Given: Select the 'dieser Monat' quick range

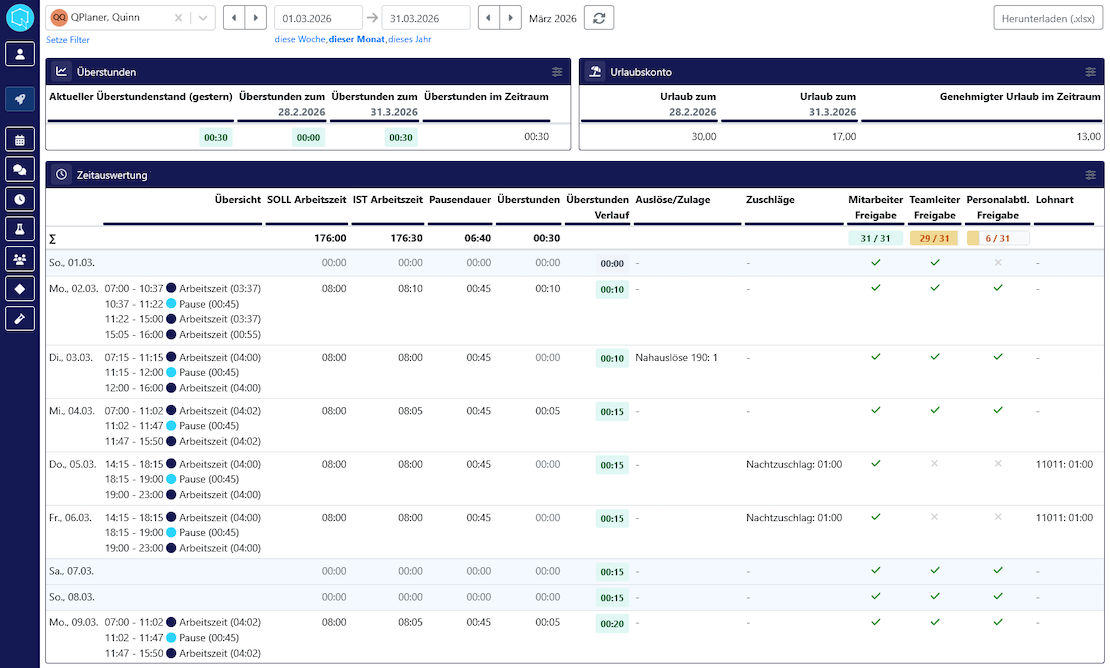Looking at the screenshot, I should pyautogui.click(x=357, y=40).
